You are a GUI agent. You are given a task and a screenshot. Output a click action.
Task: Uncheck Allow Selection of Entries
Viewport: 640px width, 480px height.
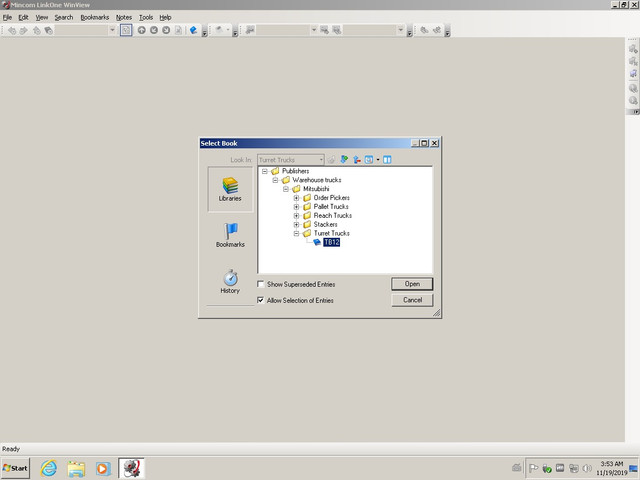point(260,300)
